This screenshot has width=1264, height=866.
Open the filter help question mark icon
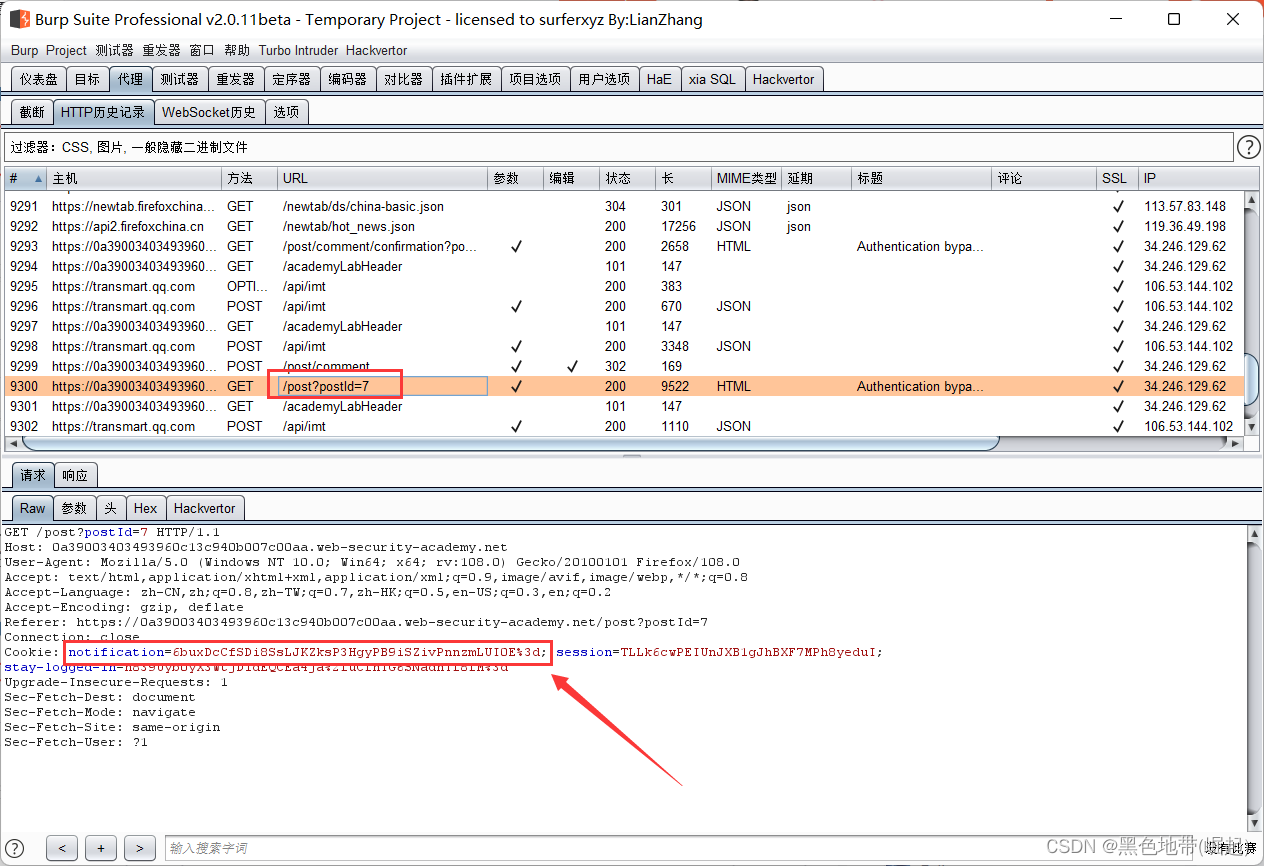click(x=1249, y=148)
